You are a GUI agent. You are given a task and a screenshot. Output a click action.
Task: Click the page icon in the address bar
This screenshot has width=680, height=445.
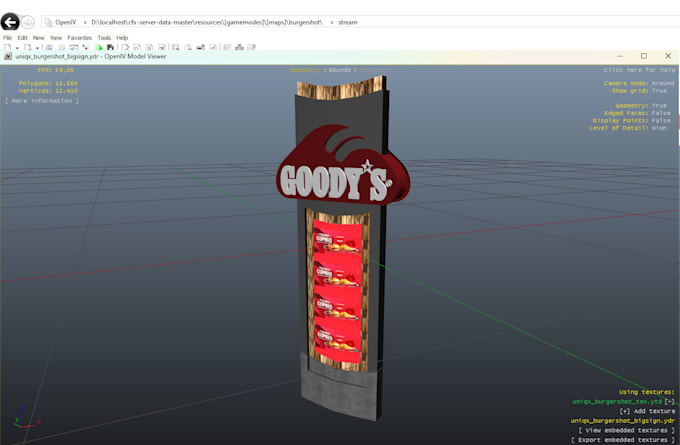[48, 22]
